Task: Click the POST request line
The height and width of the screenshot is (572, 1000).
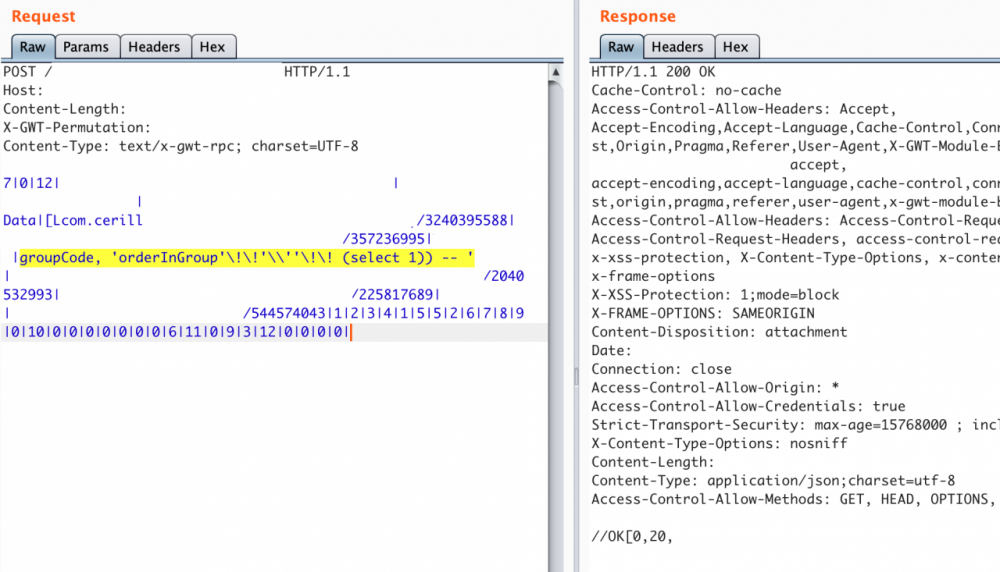Action: [177, 72]
